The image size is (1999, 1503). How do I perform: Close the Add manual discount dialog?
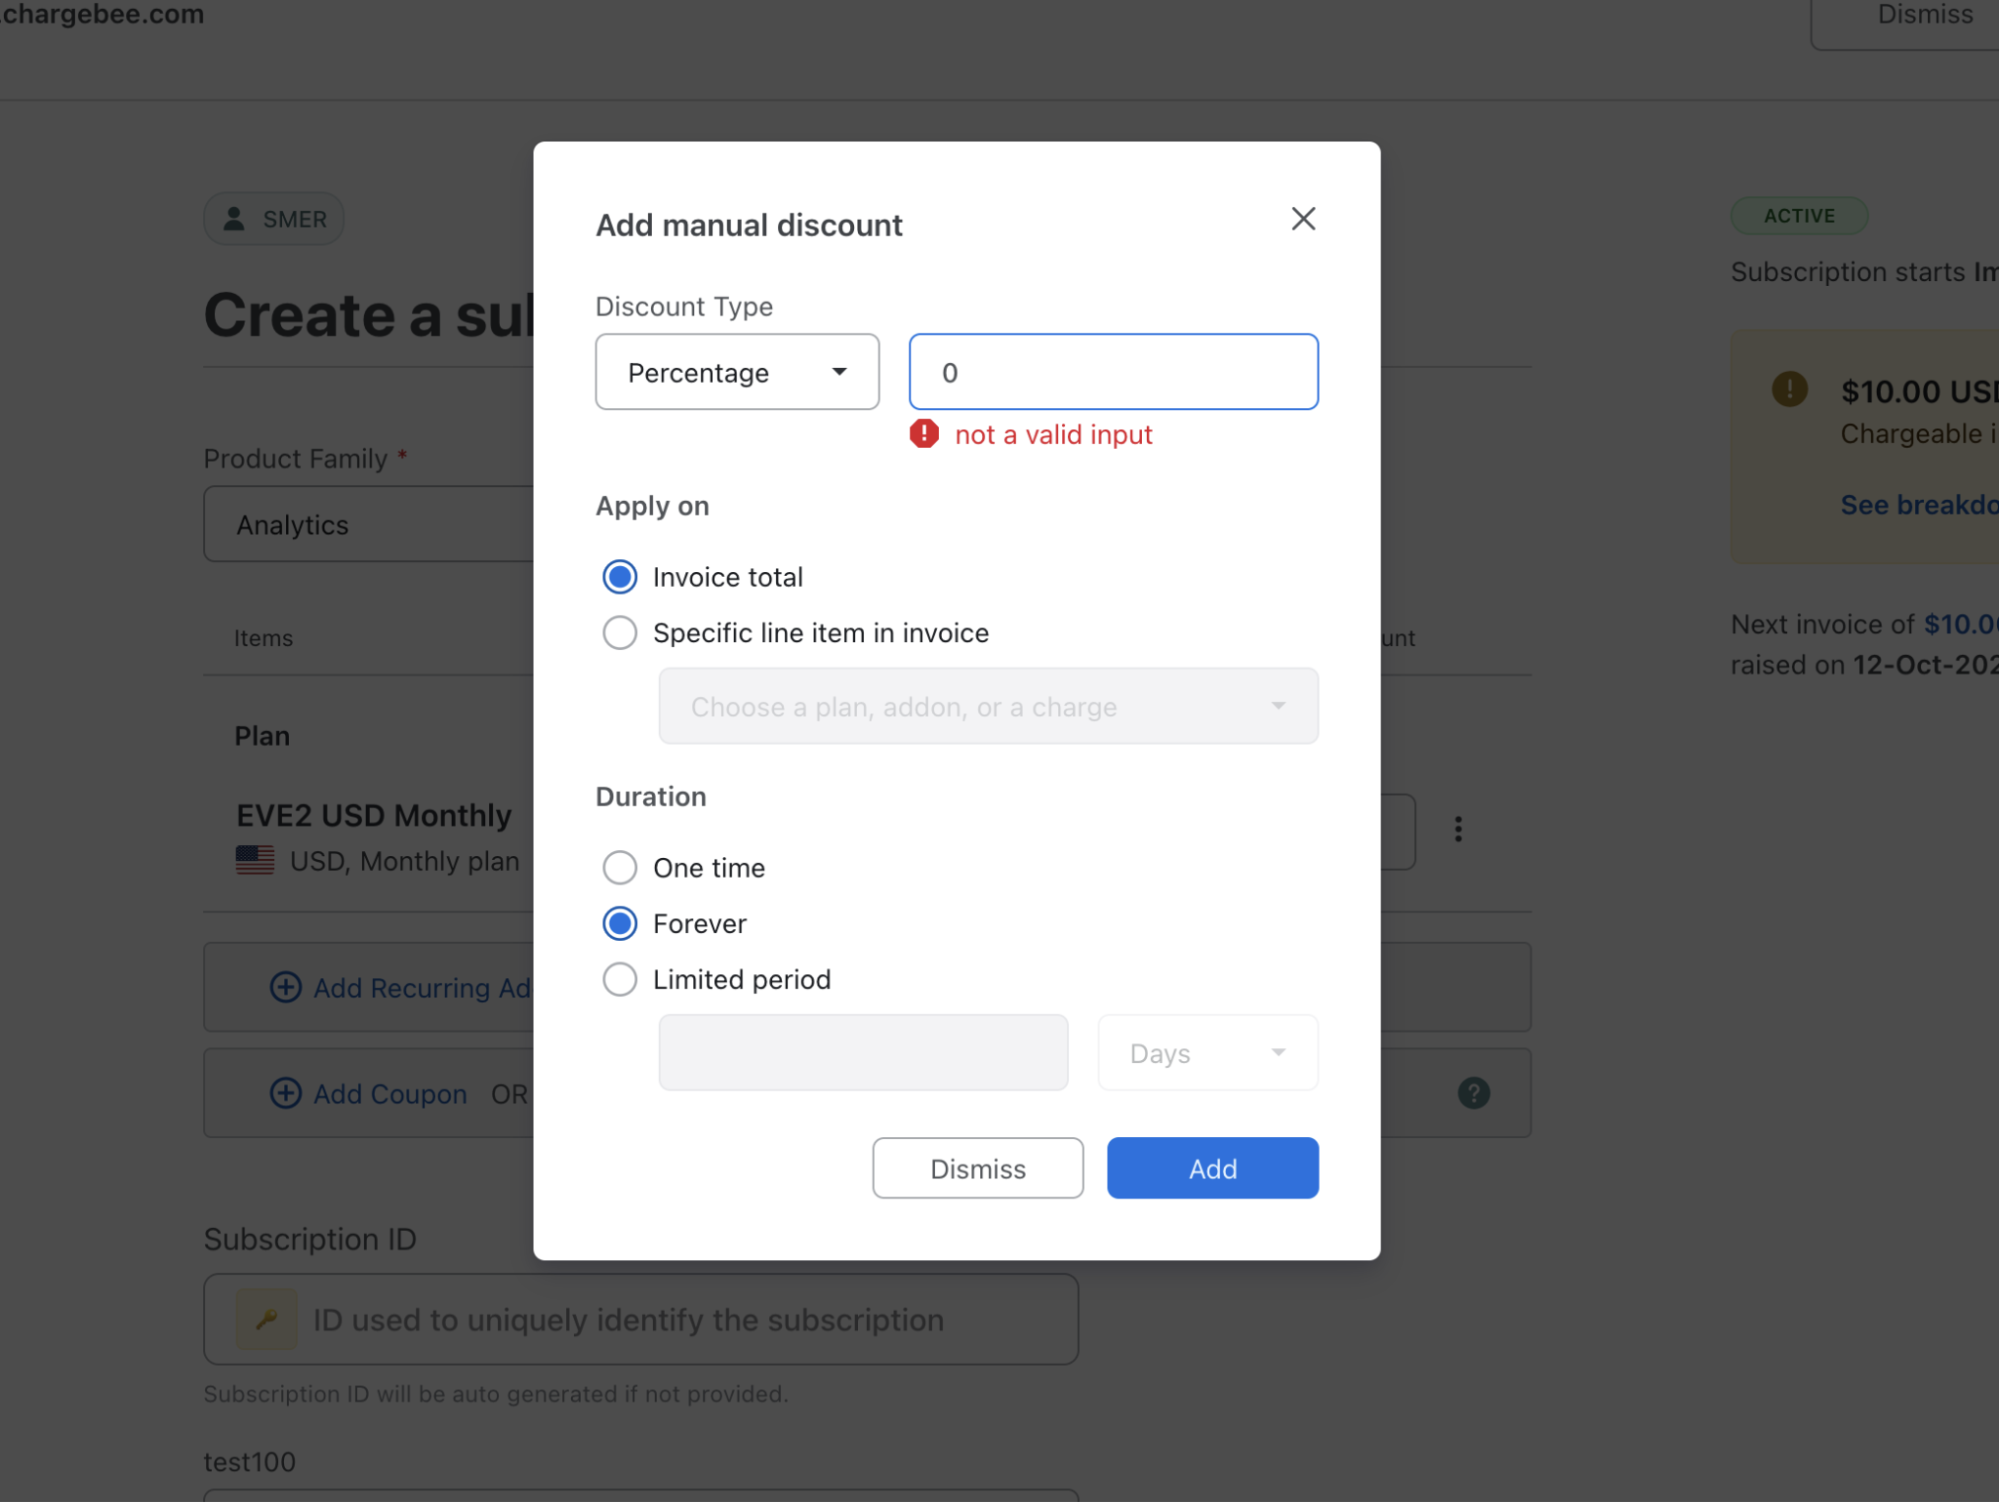tap(1302, 219)
